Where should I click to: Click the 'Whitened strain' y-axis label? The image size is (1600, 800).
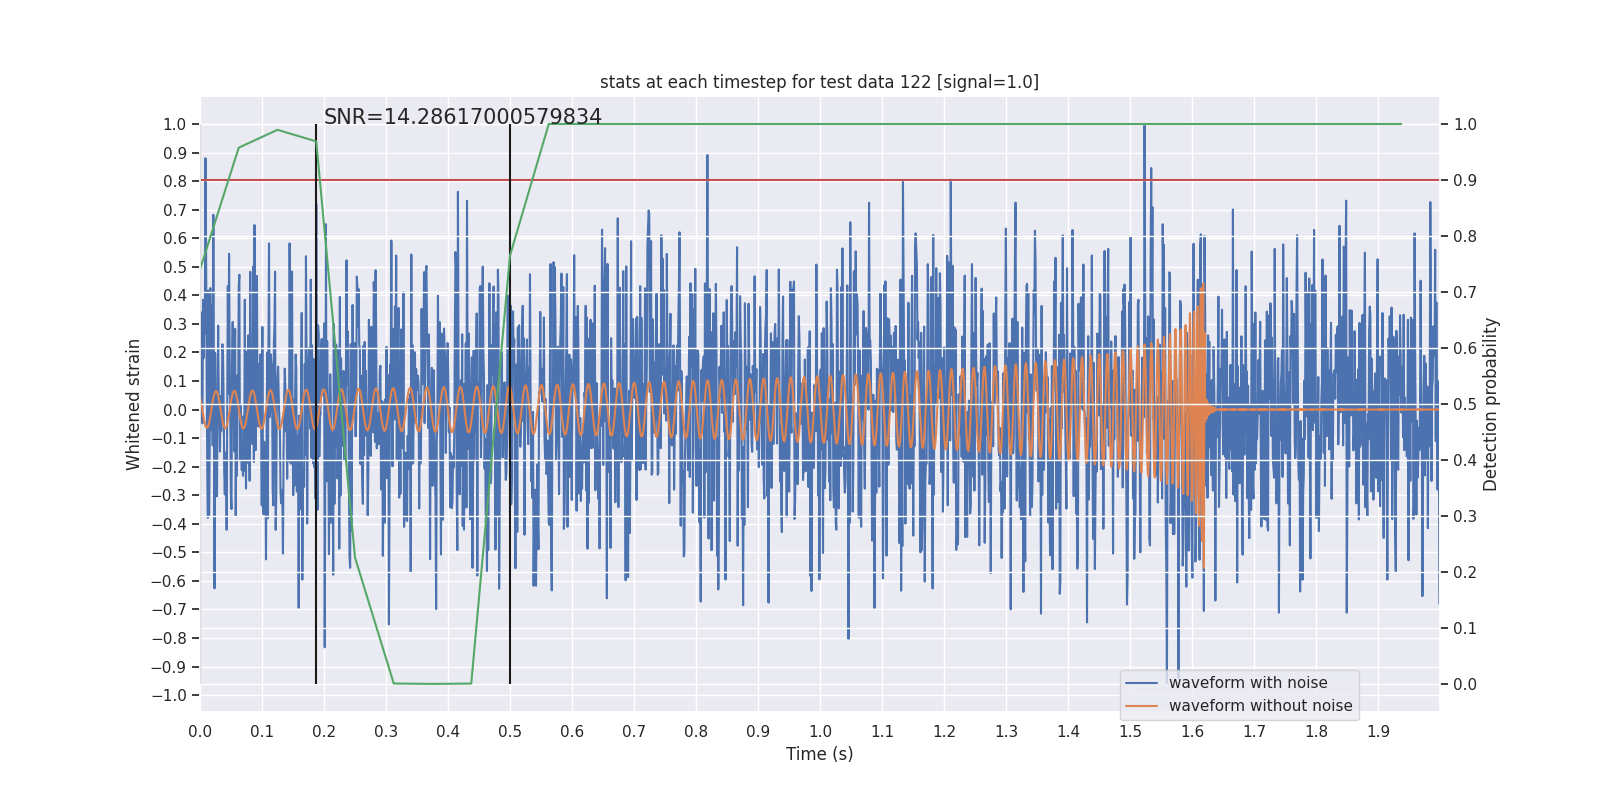click(134, 404)
